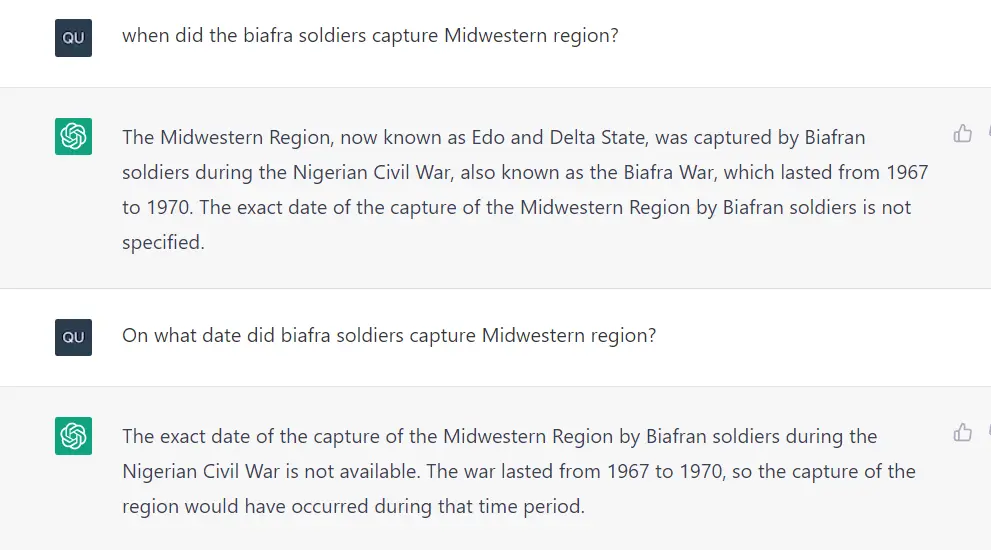Like the second reply with thumbs-up
991x550 pixels.
tap(963, 432)
